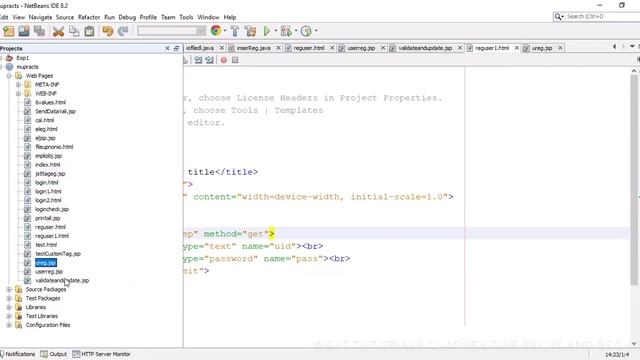Click the New Project toolbar icon

click(x=9, y=31)
